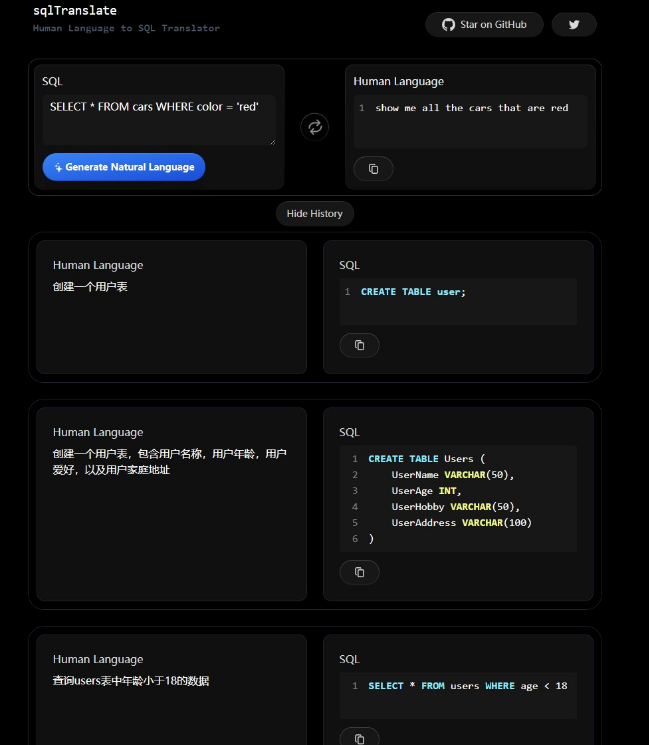Viewport: 649px width, 745px height.
Task: Copy the CREATE TABLE Users SQL code
Action: 359,572
